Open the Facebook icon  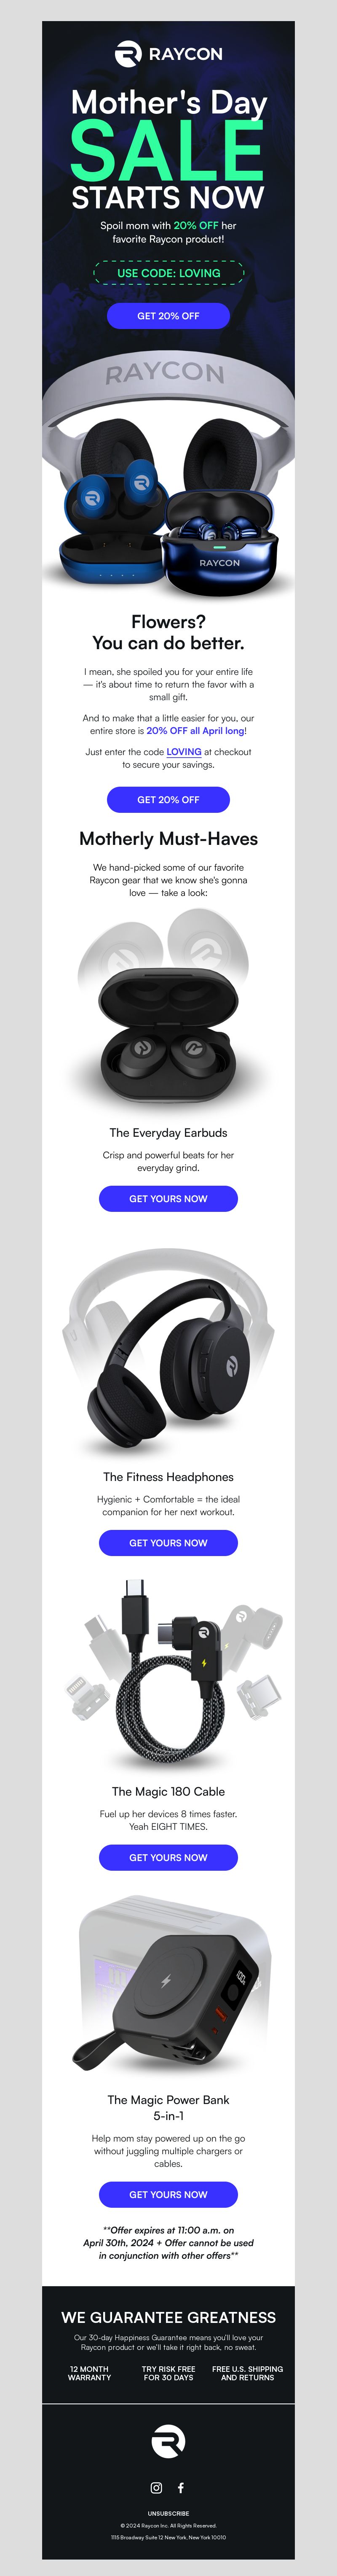181,2488
